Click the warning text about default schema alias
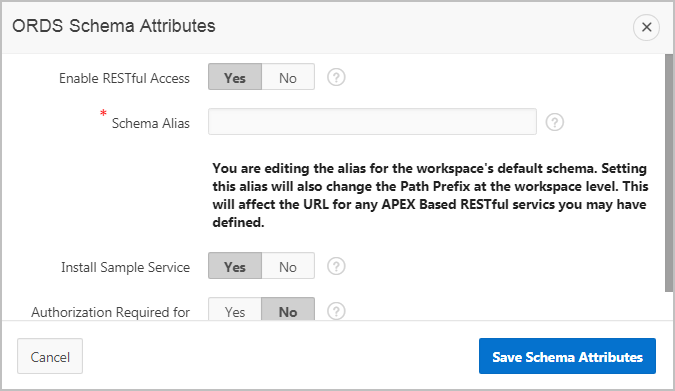675x391 pixels. pyautogui.click(x=430, y=195)
